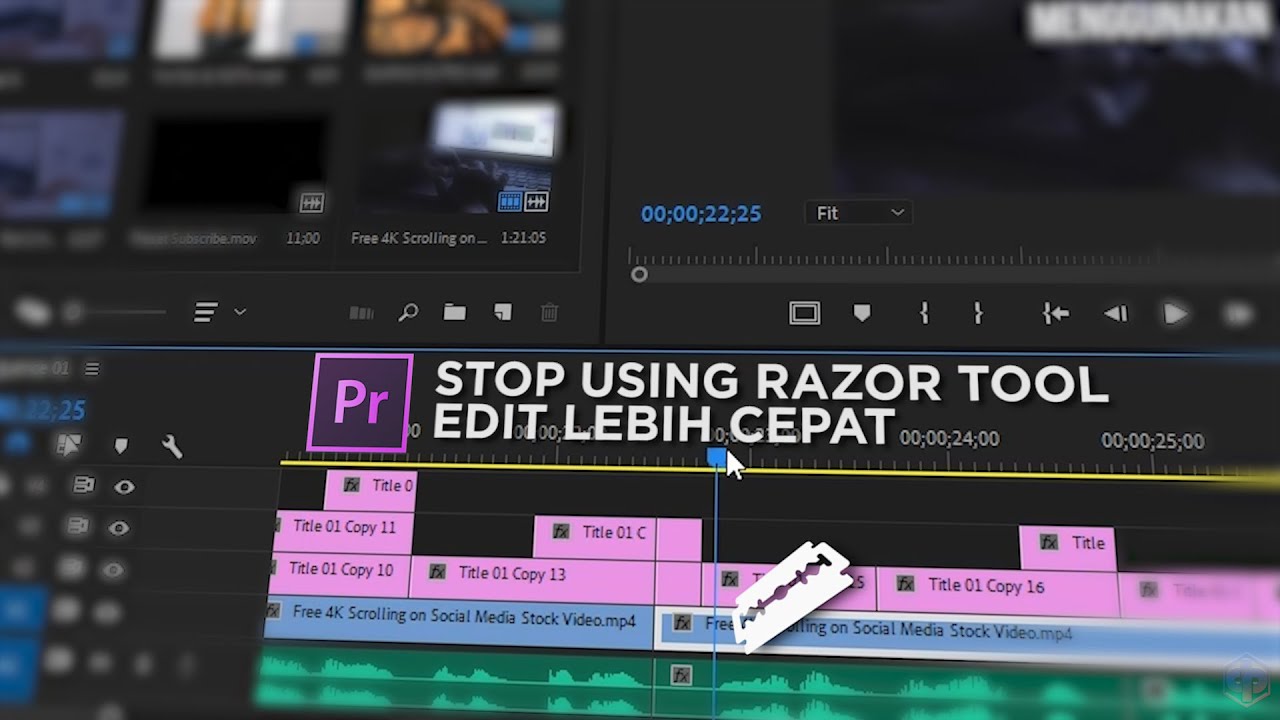Toggle Sync Lock on Title 0 track
1280x720 pixels.
84,485
